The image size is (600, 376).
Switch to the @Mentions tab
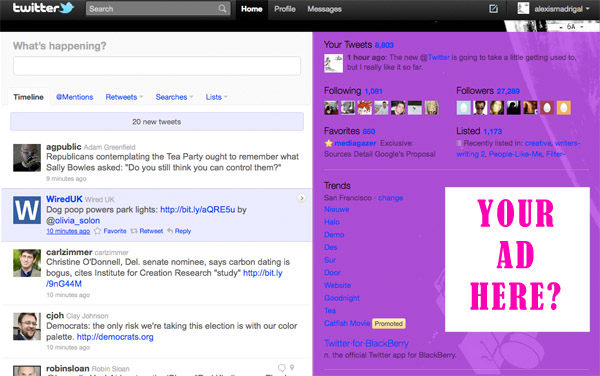click(75, 97)
